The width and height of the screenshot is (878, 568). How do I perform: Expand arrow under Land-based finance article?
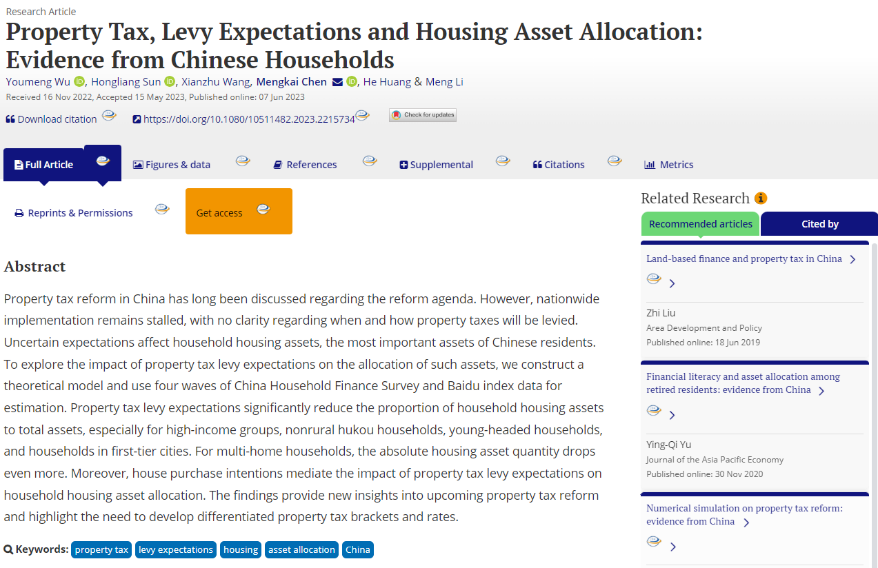pos(672,284)
